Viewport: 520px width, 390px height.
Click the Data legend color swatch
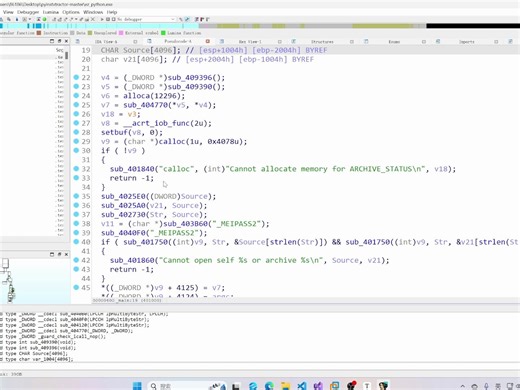coord(72,33)
